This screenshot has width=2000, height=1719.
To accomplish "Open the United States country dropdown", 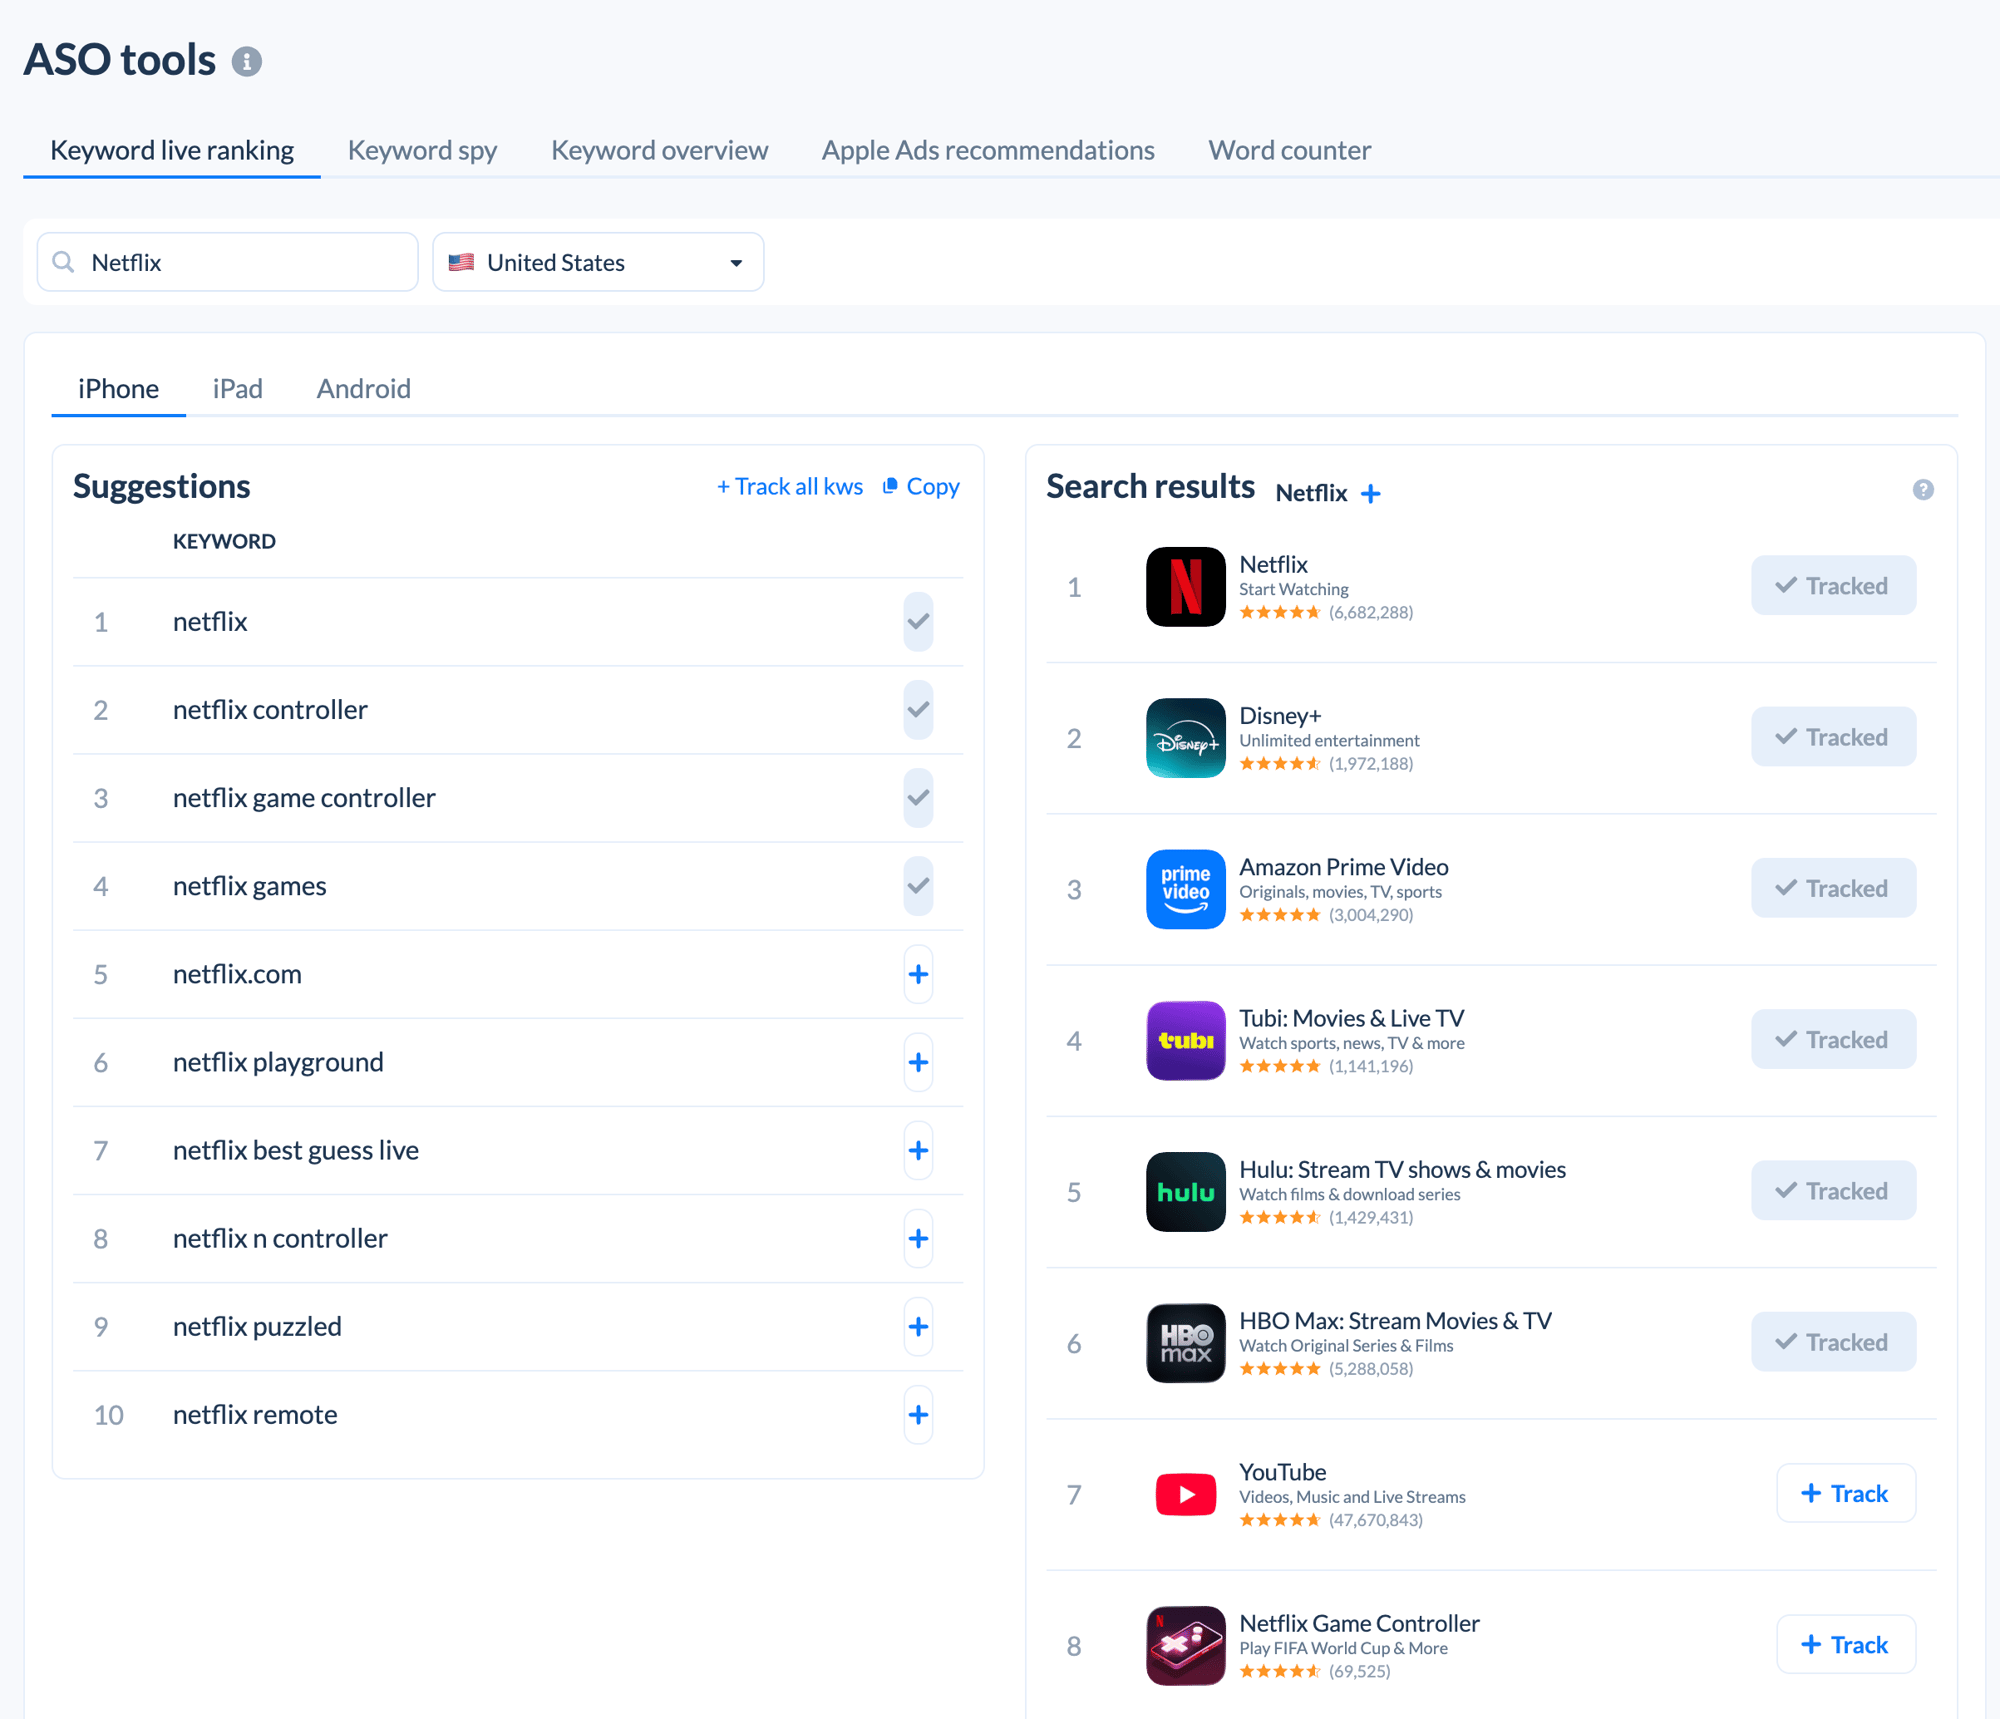I will pos(598,262).
